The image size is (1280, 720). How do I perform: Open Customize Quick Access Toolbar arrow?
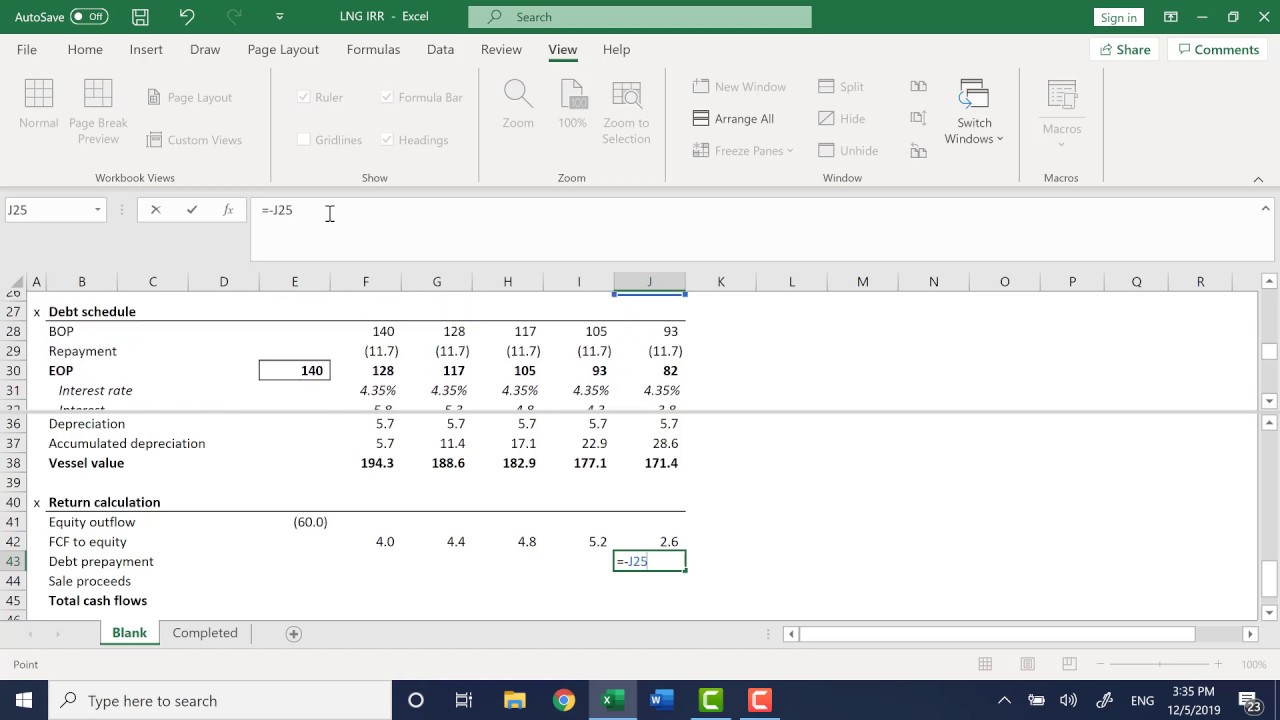(x=280, y=17)
